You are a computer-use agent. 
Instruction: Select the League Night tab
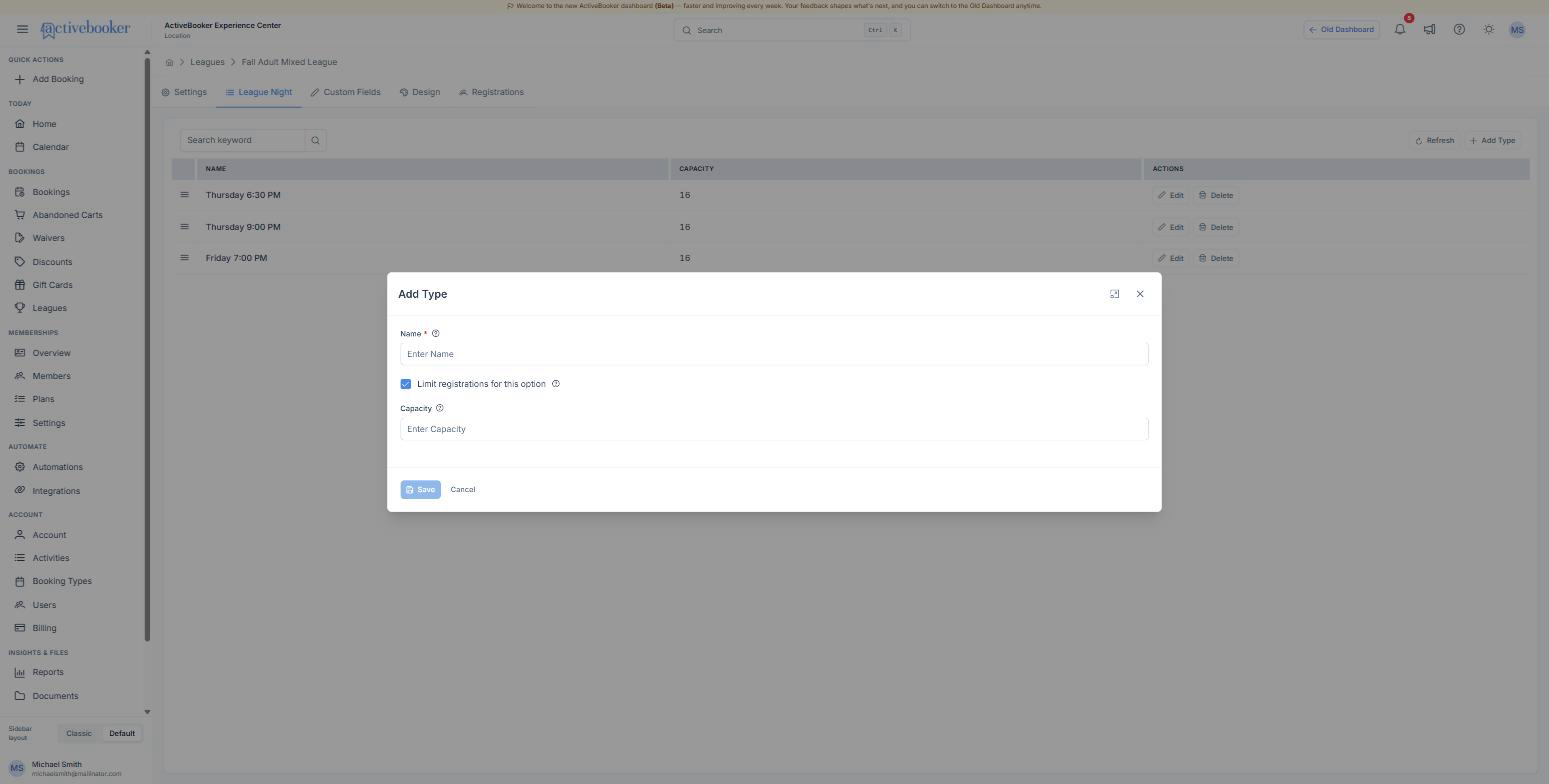pyautogui.click(x=259, y=92)
